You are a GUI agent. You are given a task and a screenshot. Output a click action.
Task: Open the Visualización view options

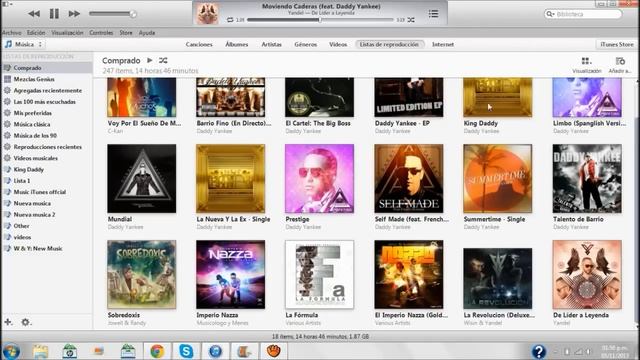[x=587, y=65]
